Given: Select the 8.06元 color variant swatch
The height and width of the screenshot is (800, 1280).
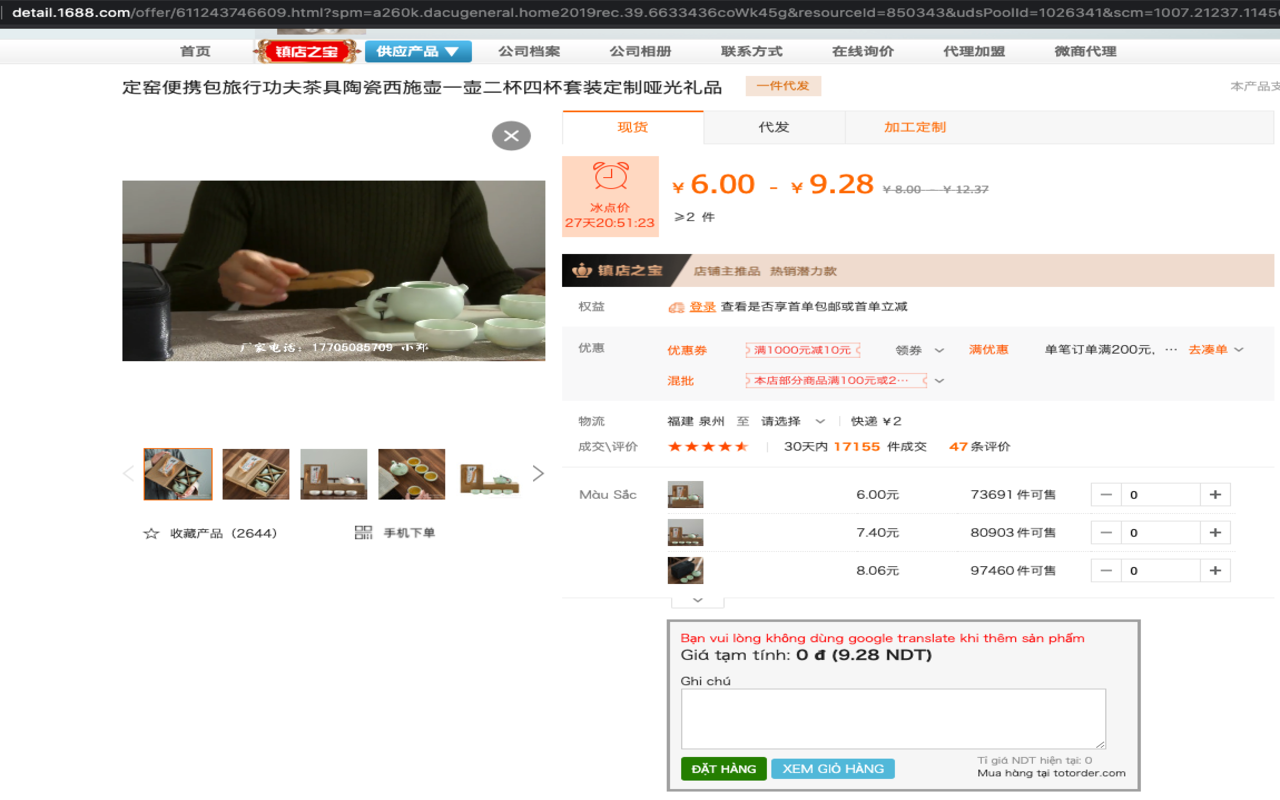Looking at the screenshot, I should pyautogui.click(x=685, y=571).
